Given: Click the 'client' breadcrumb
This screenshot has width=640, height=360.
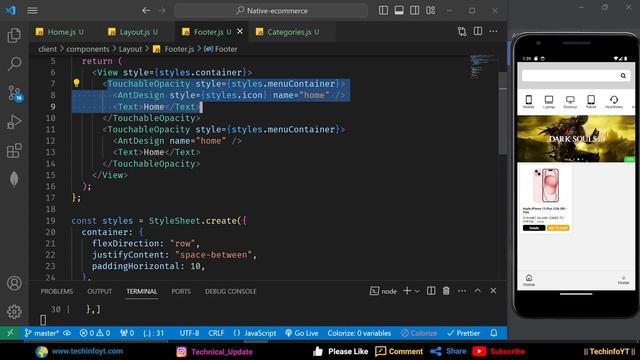Looking at the screenshot, I should (47, 49).
